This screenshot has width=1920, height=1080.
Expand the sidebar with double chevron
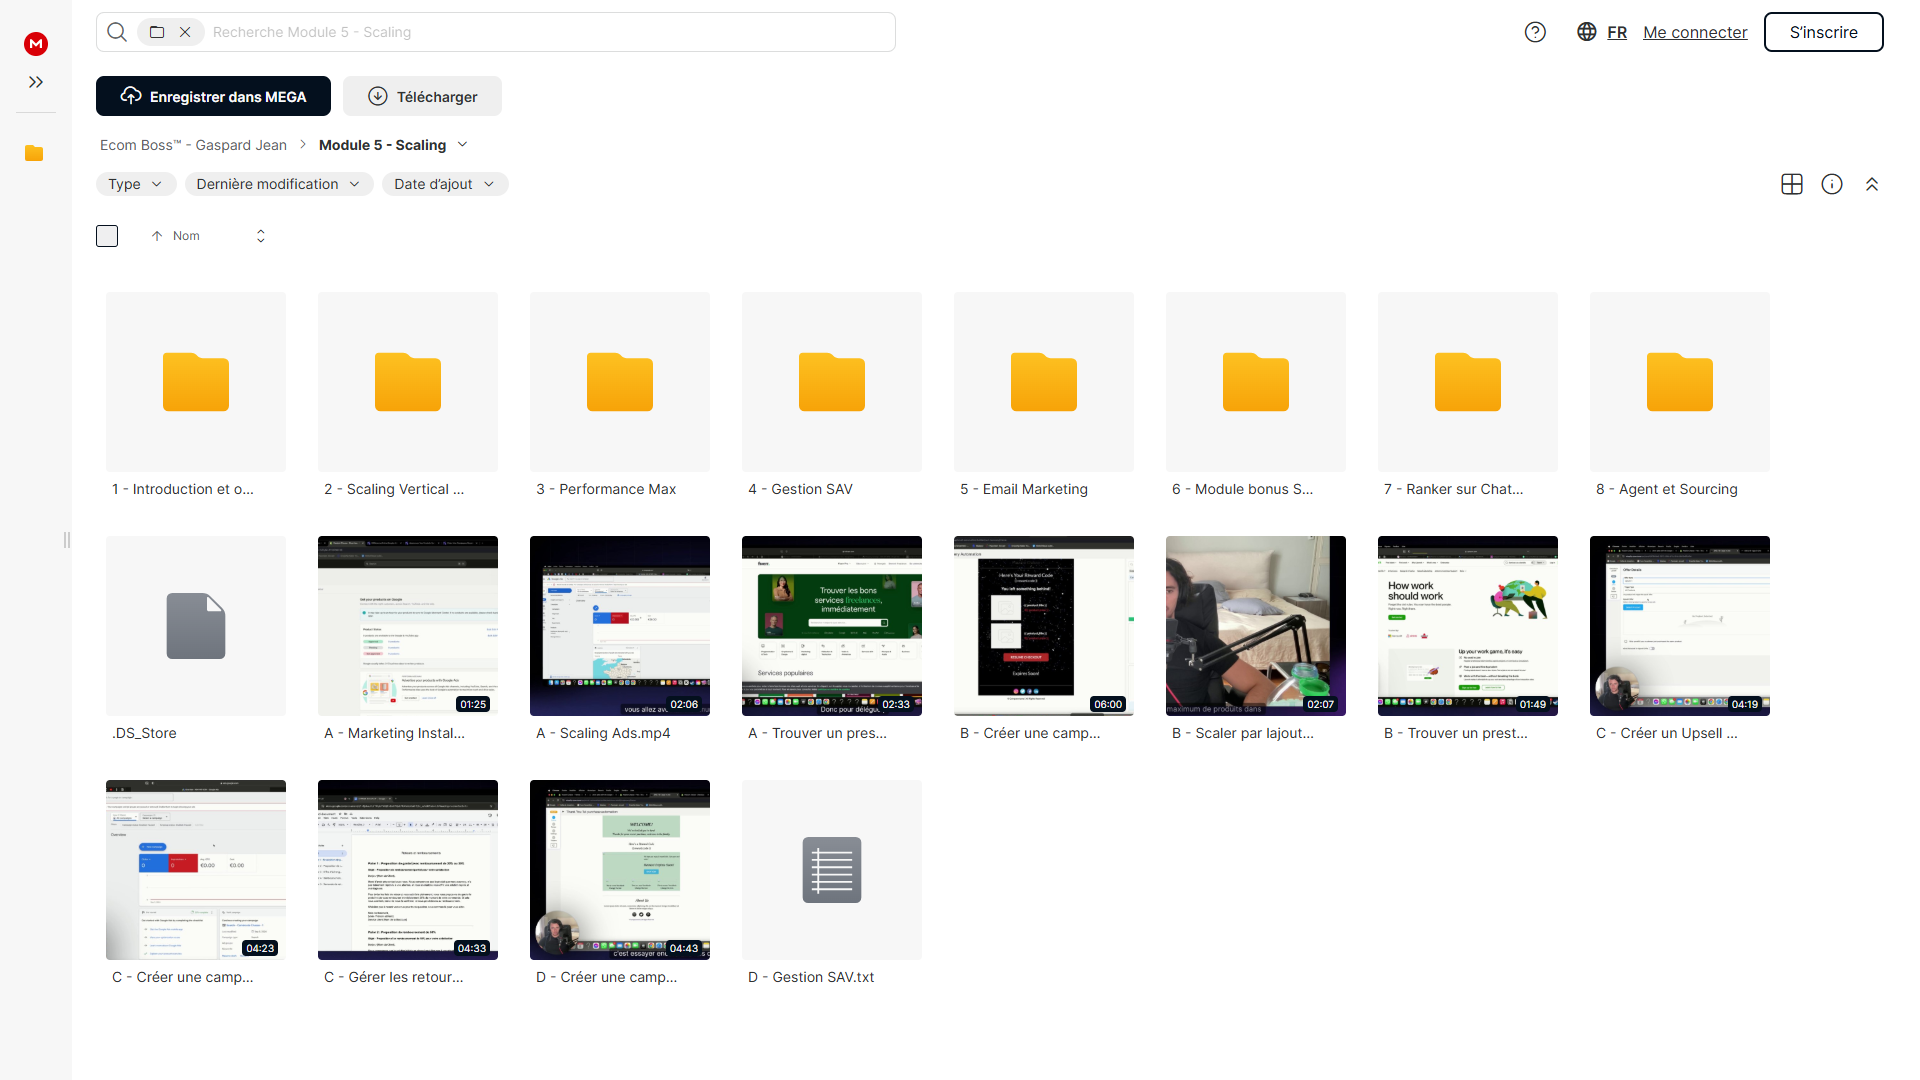pyautogui.click(x=36, y=82)
